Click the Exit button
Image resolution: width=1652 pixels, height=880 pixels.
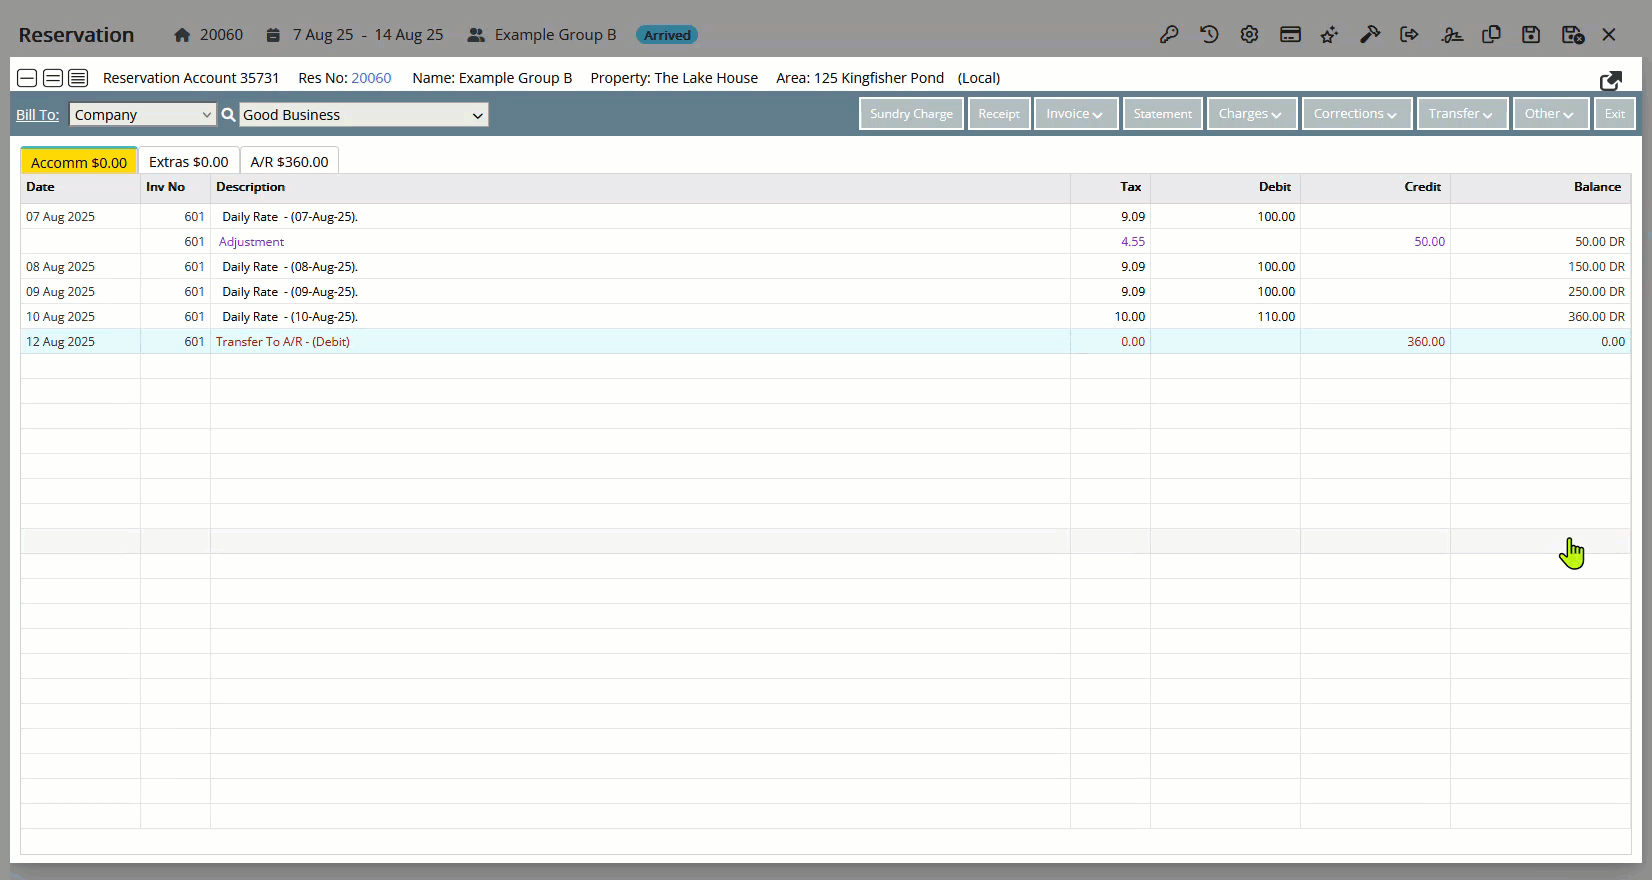click(x=1615, y=114)
